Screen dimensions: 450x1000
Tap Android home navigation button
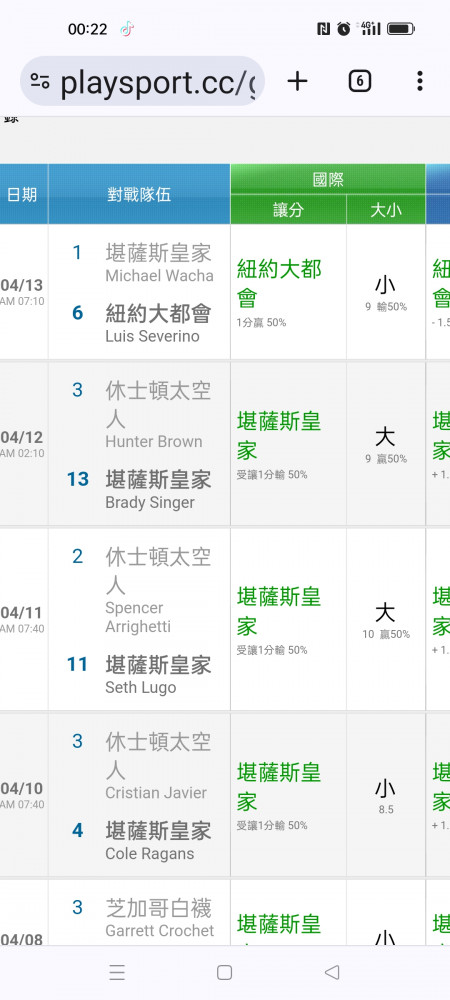point(224,972)
